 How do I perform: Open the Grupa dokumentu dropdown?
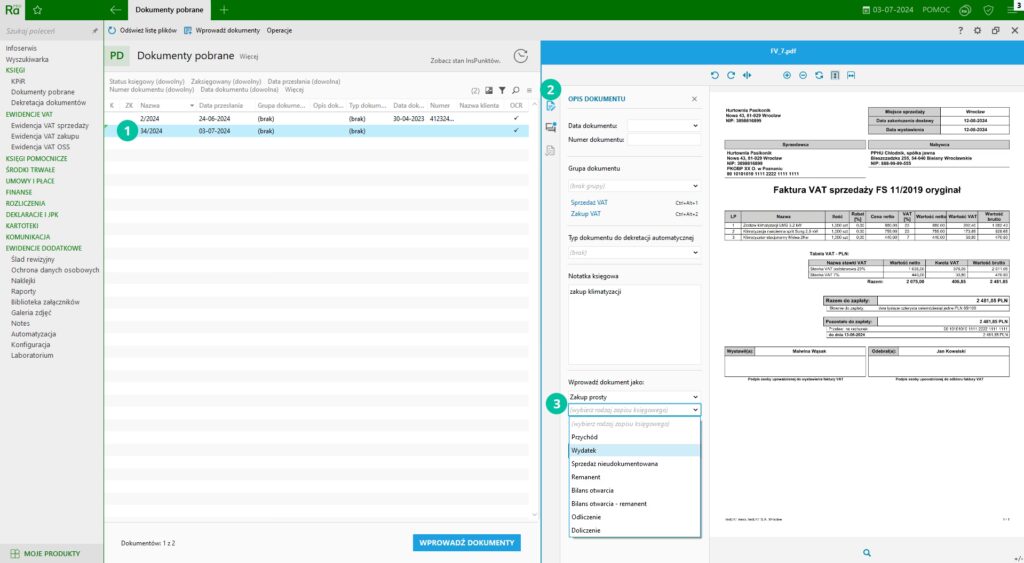[x=695, y=186]
